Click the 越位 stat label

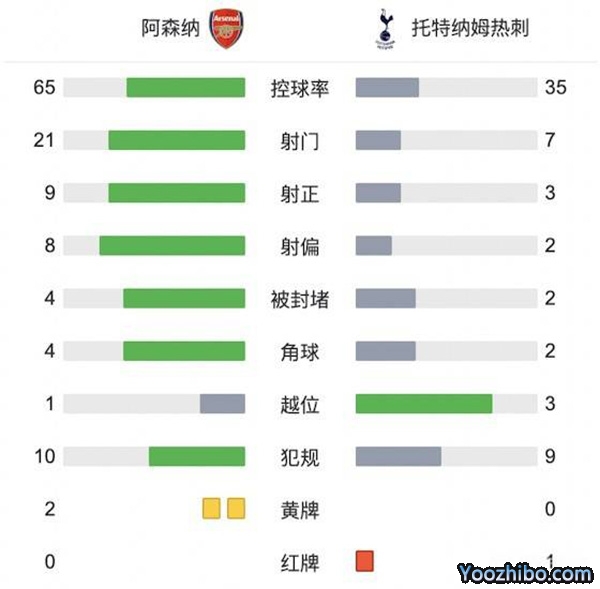click(x=300, y=404)
